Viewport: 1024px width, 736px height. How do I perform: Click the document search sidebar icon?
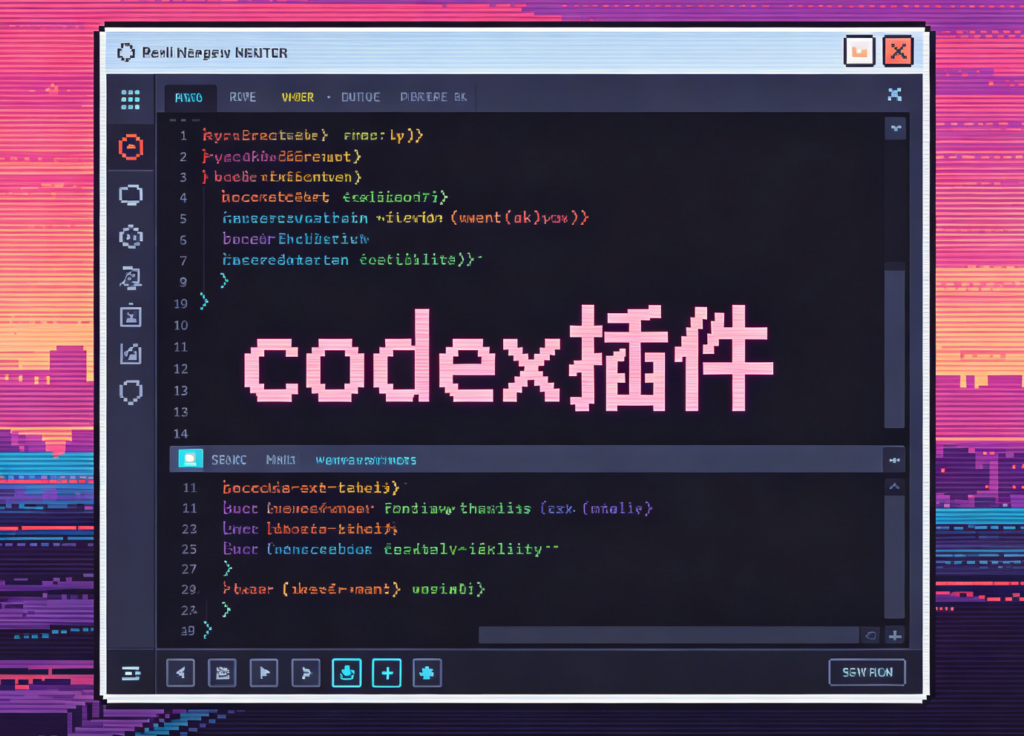[131, 278]
